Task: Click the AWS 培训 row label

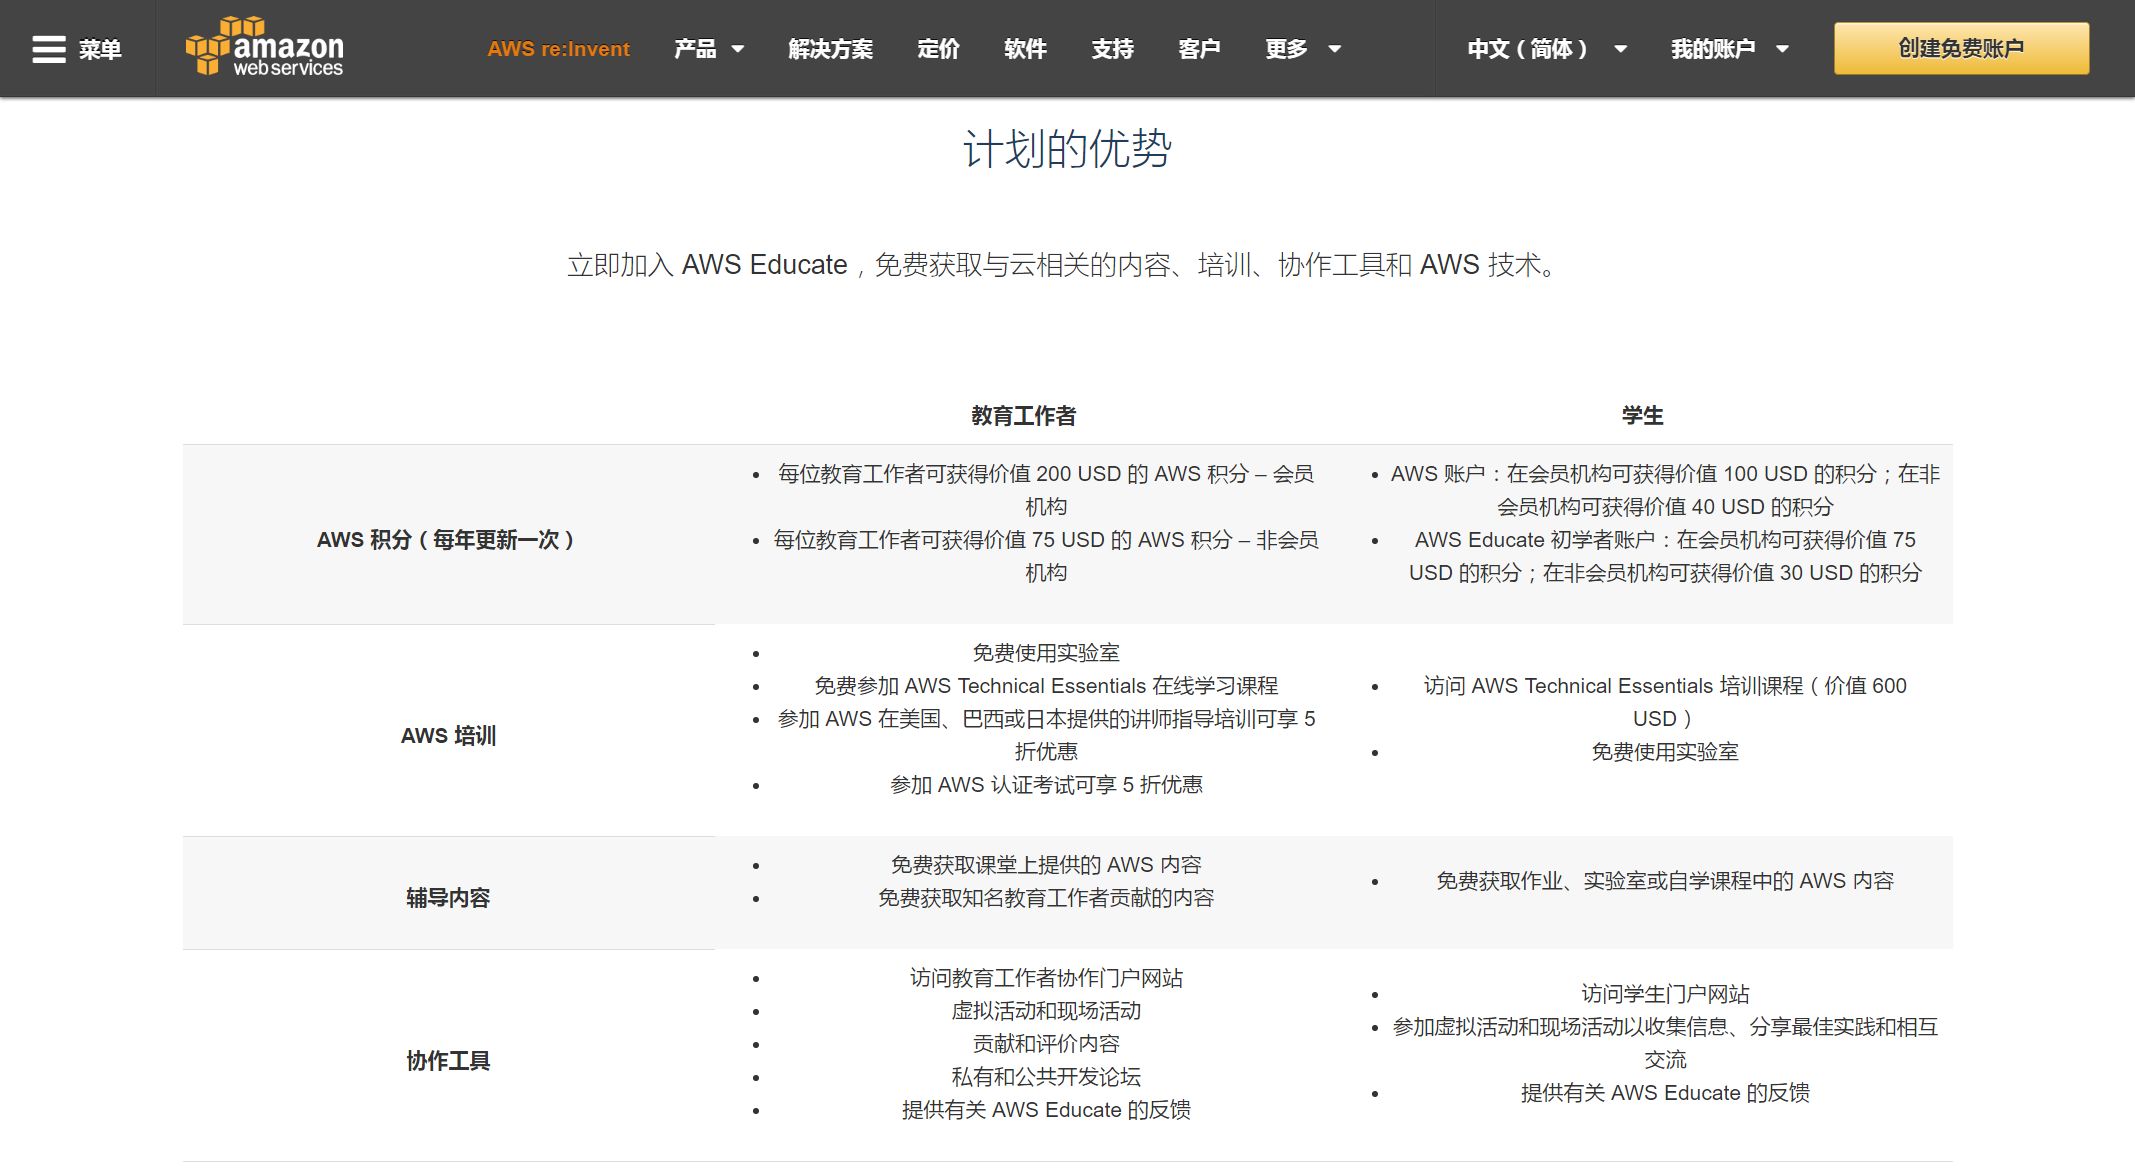Action: pos(447,736)
